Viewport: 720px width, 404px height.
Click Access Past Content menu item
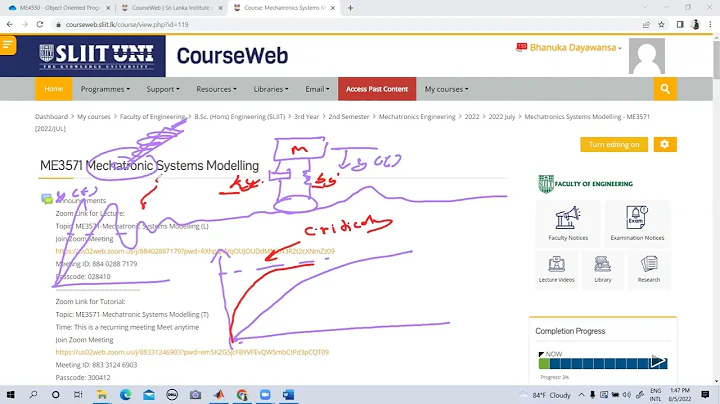[x=377, y=89]
